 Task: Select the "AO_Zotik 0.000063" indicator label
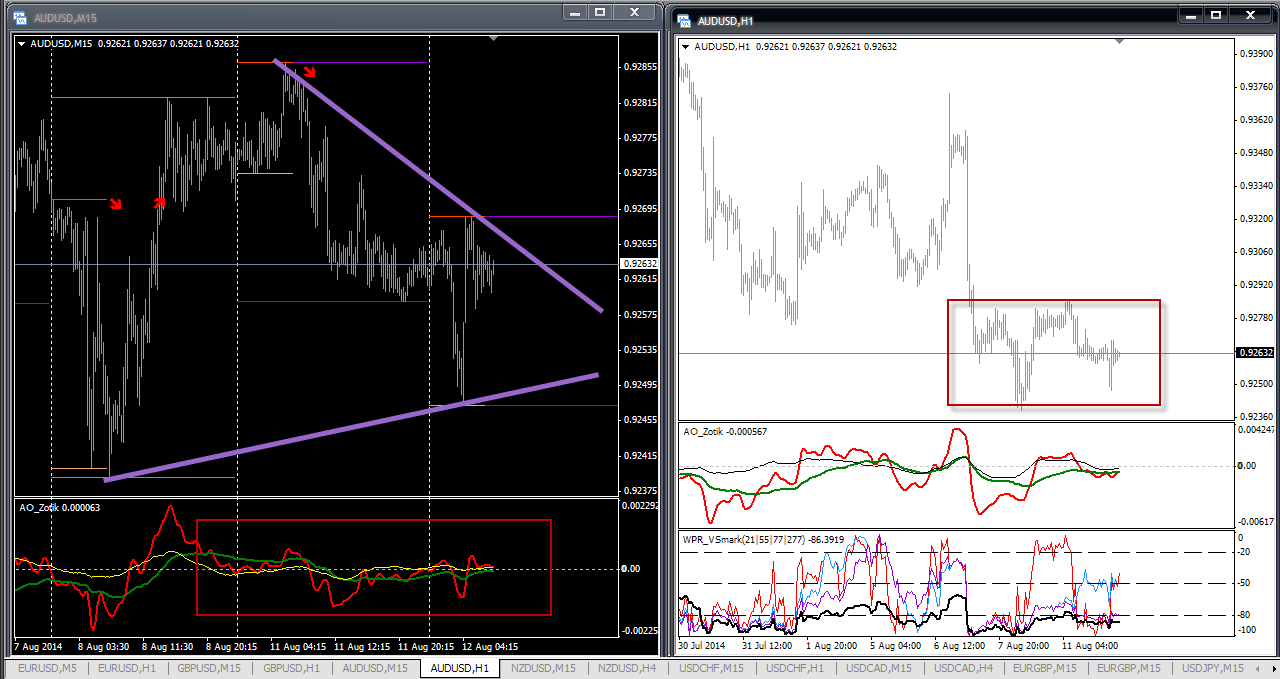pos(59,508)
